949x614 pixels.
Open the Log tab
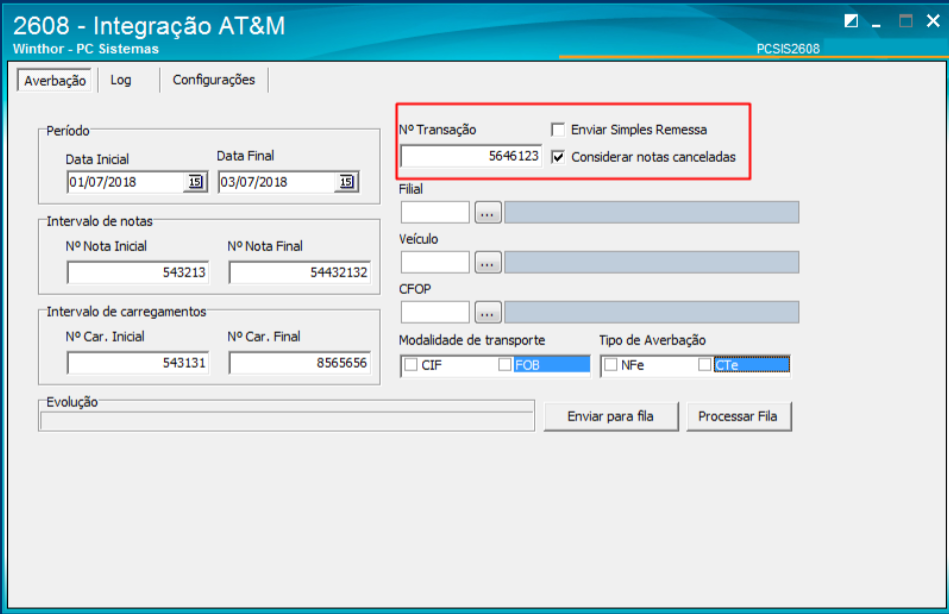click(x=120, y=80)
